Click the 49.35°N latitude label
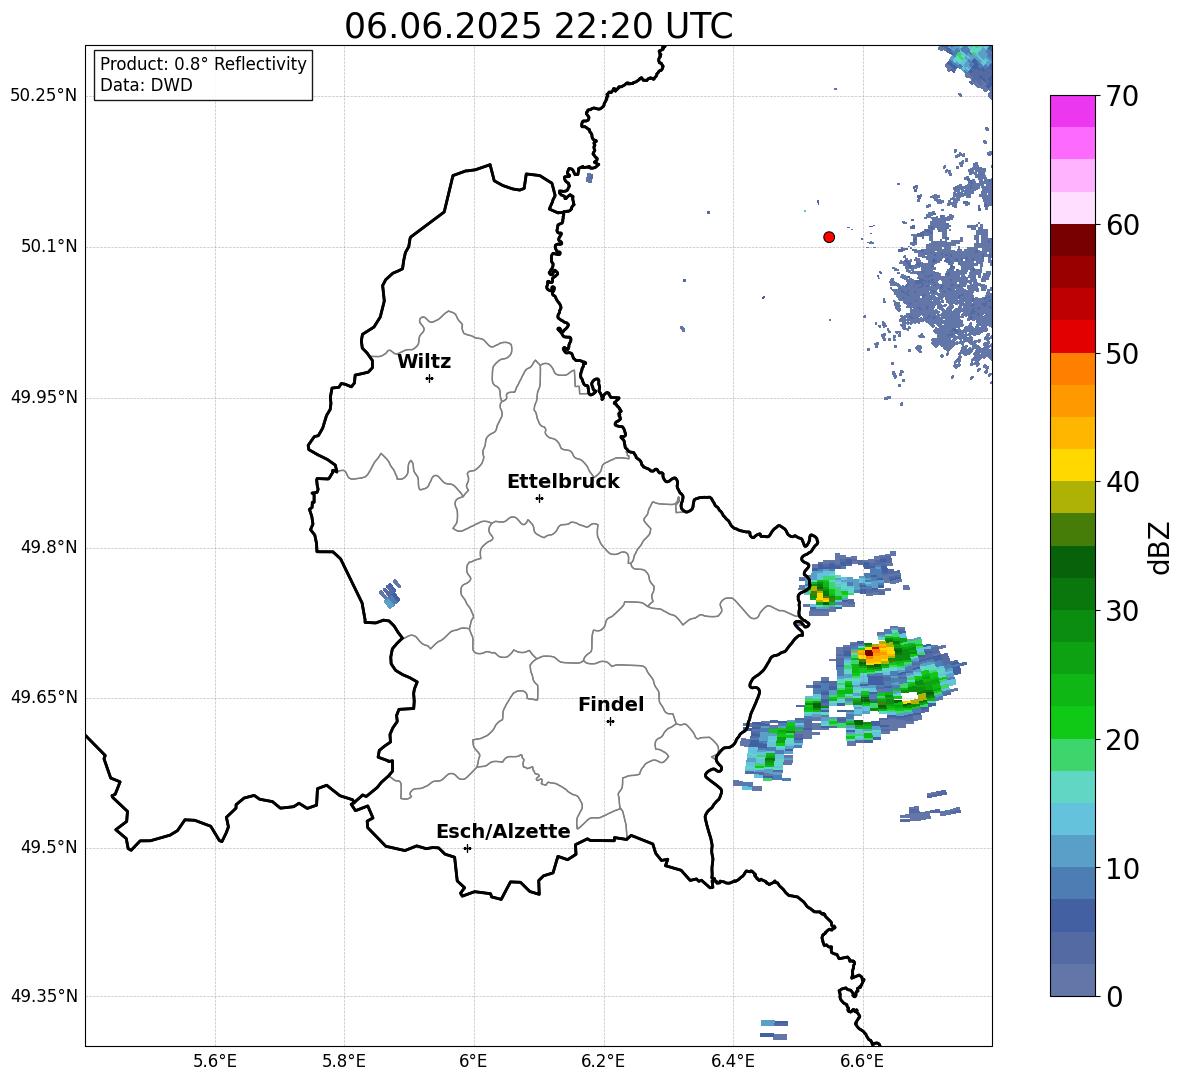Screen dimensions: 1184x1081 pos(44,996)
